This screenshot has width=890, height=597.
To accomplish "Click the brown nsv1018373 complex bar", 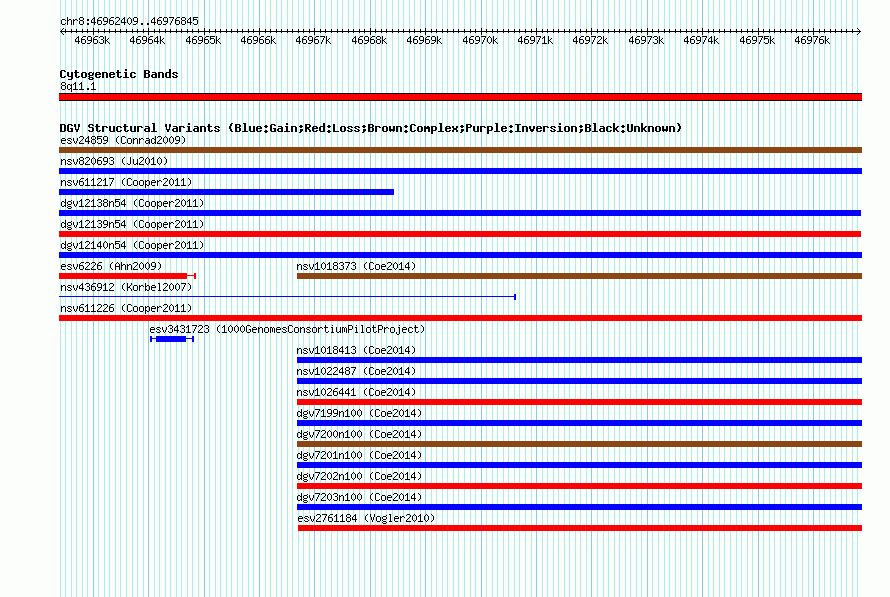I will (x=580, y=276).
